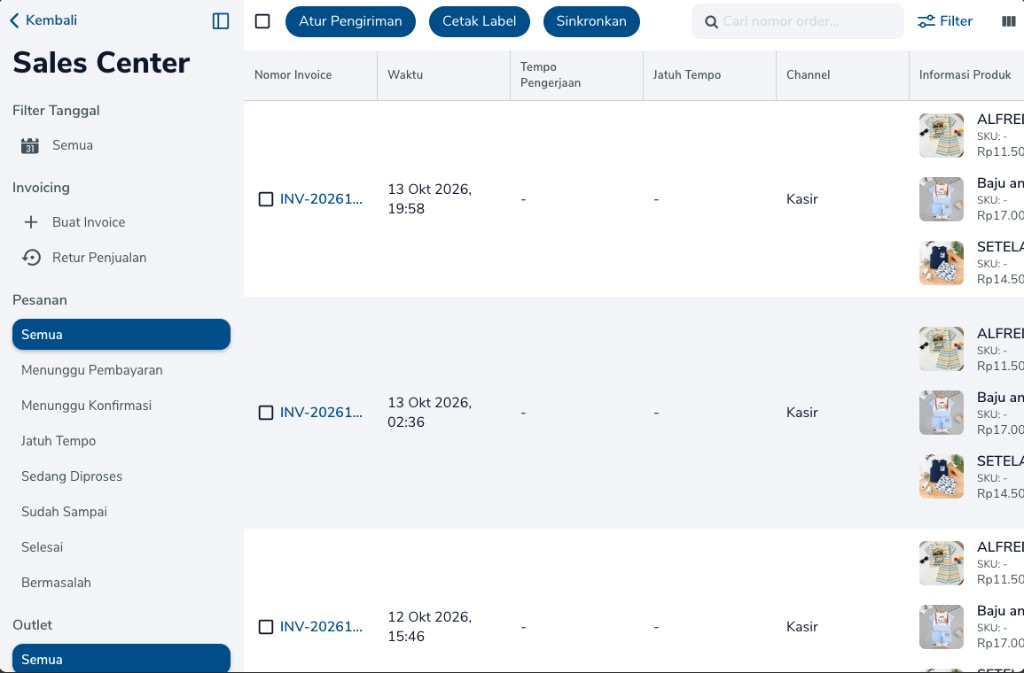
Task: Click the Filter sliders icon
Action: (926, 22)
